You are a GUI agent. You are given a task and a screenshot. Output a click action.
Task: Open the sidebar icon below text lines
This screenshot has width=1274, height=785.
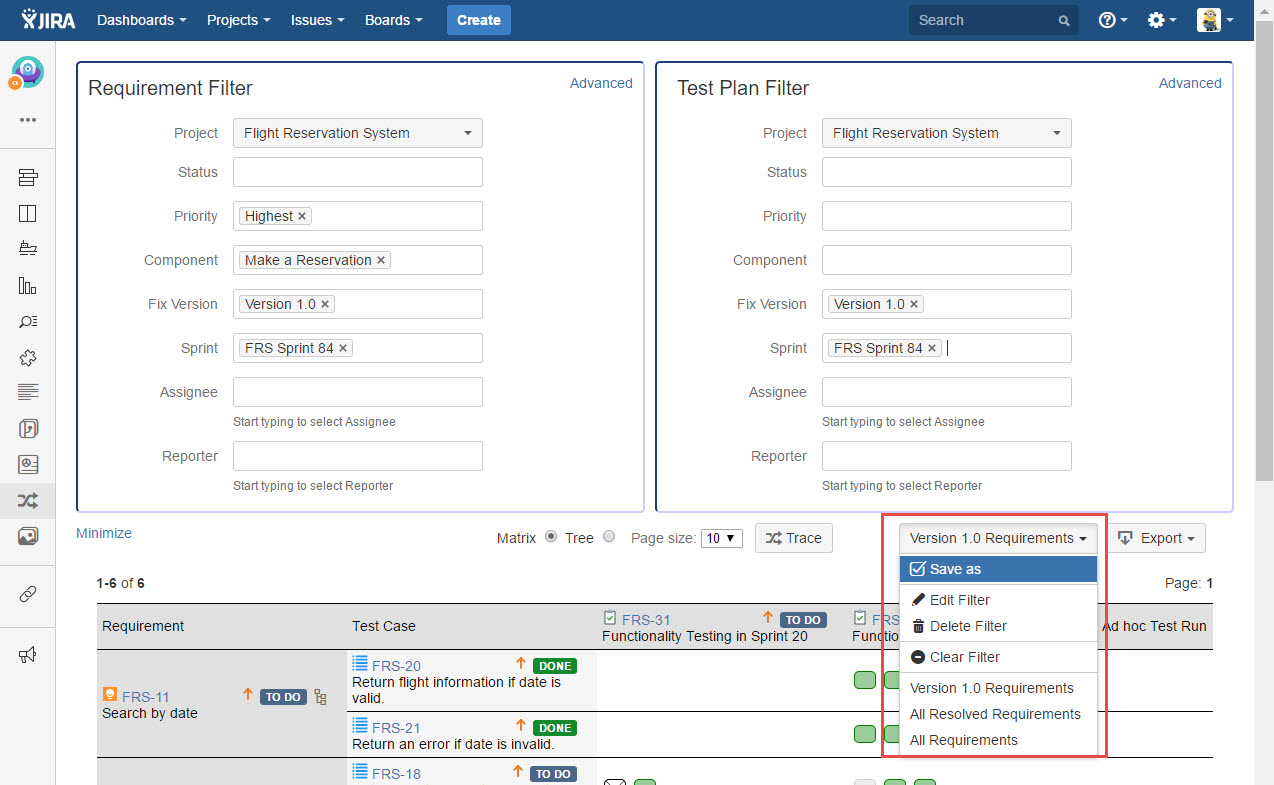[27, 429]
